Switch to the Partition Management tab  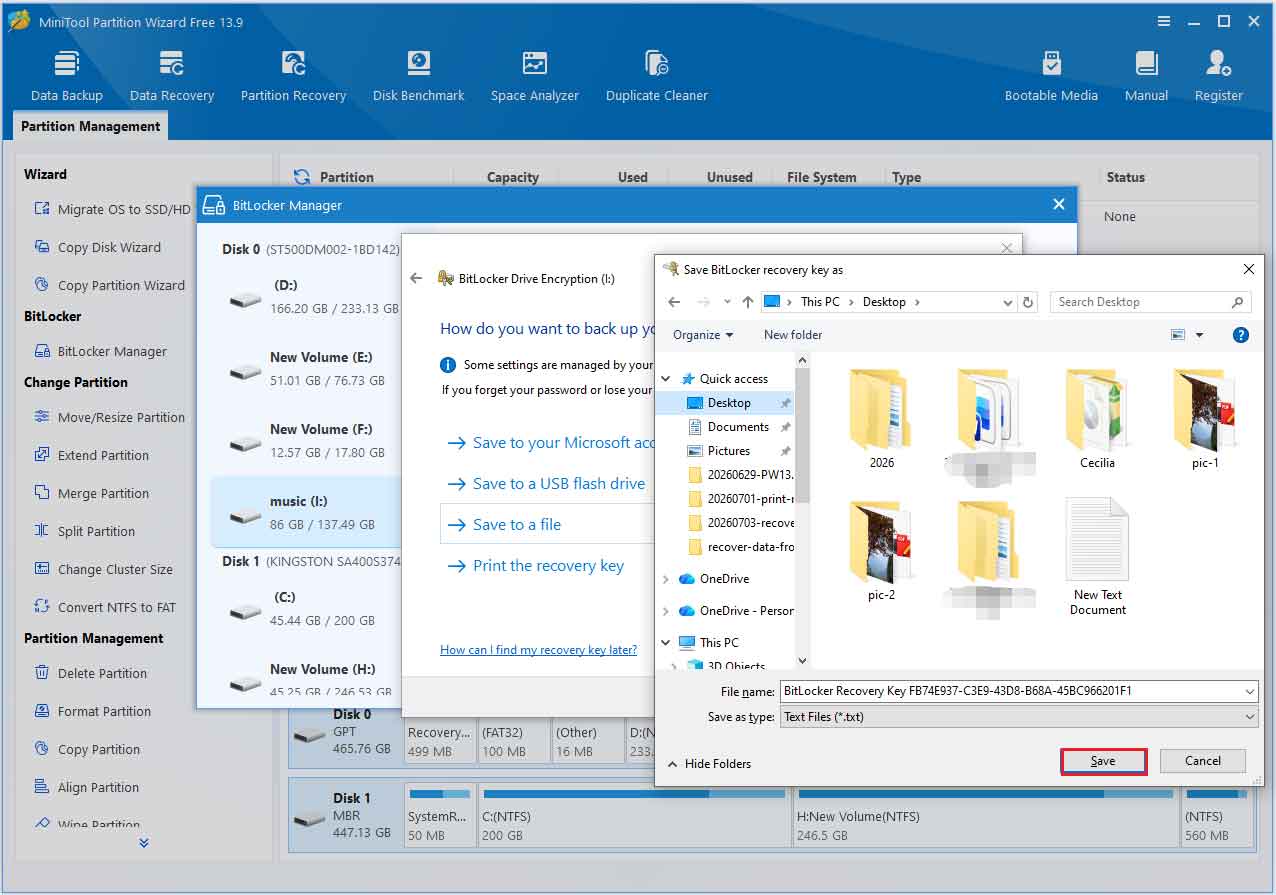[x=90, y=126]
